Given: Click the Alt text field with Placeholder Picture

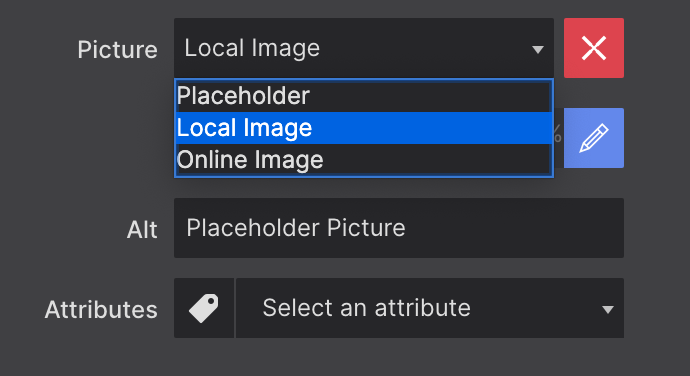Looking at the screenshot, I should pyautogui.click(x=399, y=228).
